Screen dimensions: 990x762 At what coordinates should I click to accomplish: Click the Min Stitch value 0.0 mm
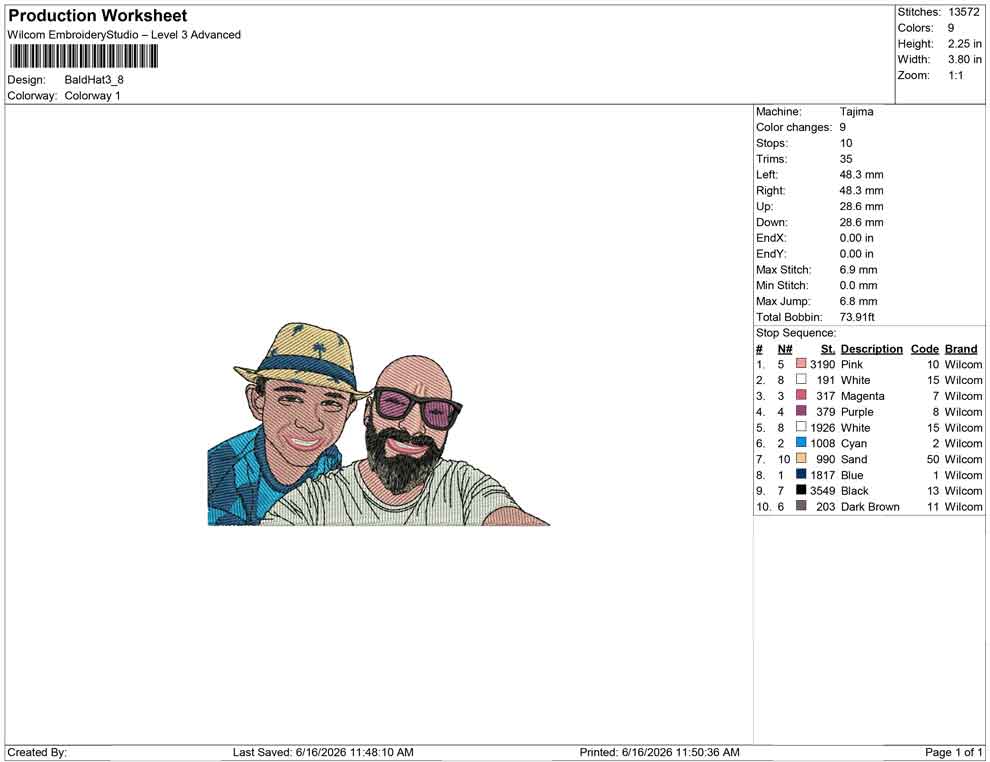859,285
